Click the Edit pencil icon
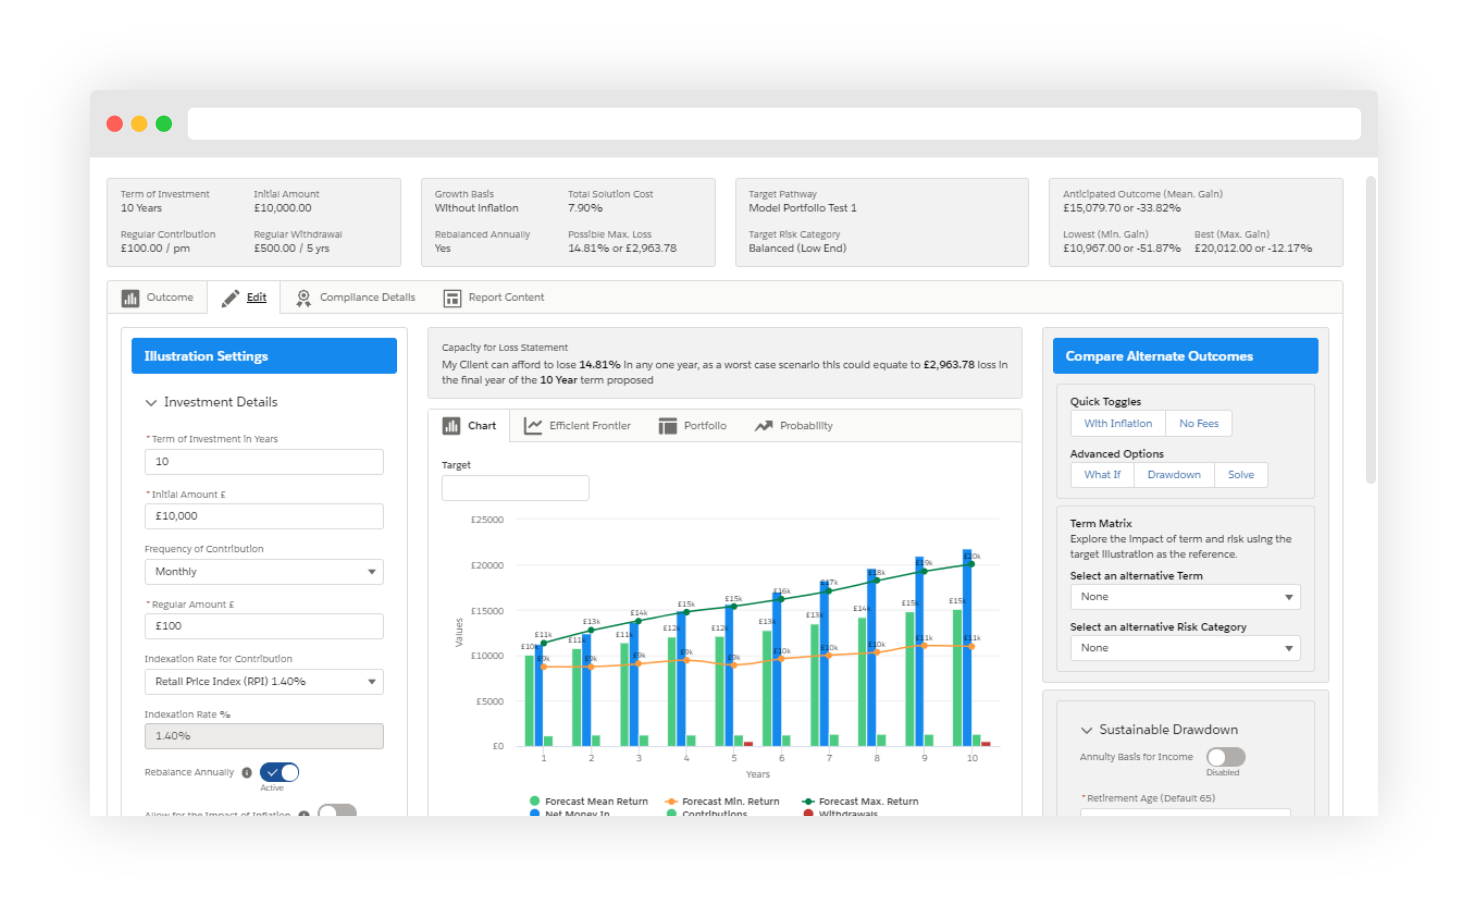This screenshot has height=906, width=1468. pyautogui.click(x=230, y=298)
